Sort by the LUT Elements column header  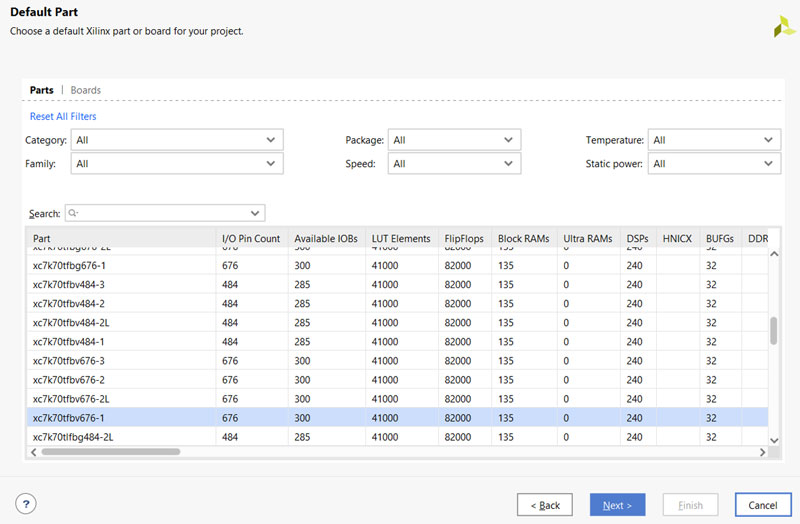(x=401, y=239)
